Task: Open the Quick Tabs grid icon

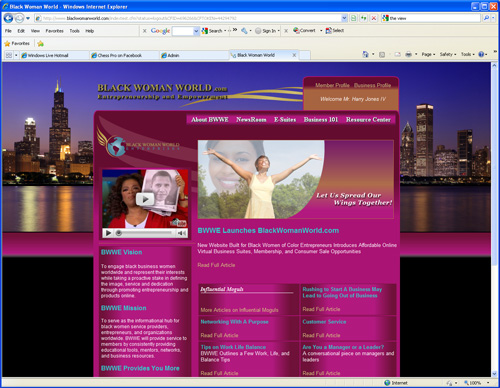Action: coord(9,55)
